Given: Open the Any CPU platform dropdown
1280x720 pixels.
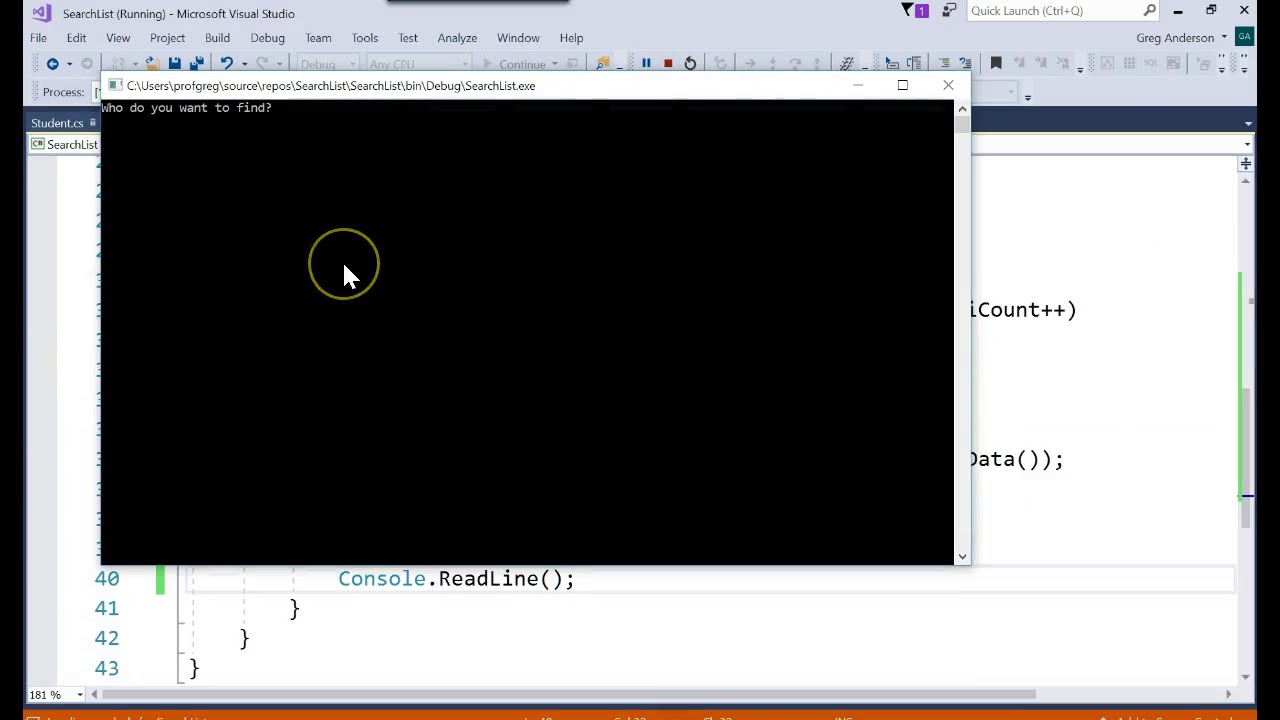Looking at the screenshot, I should (418, 64).
